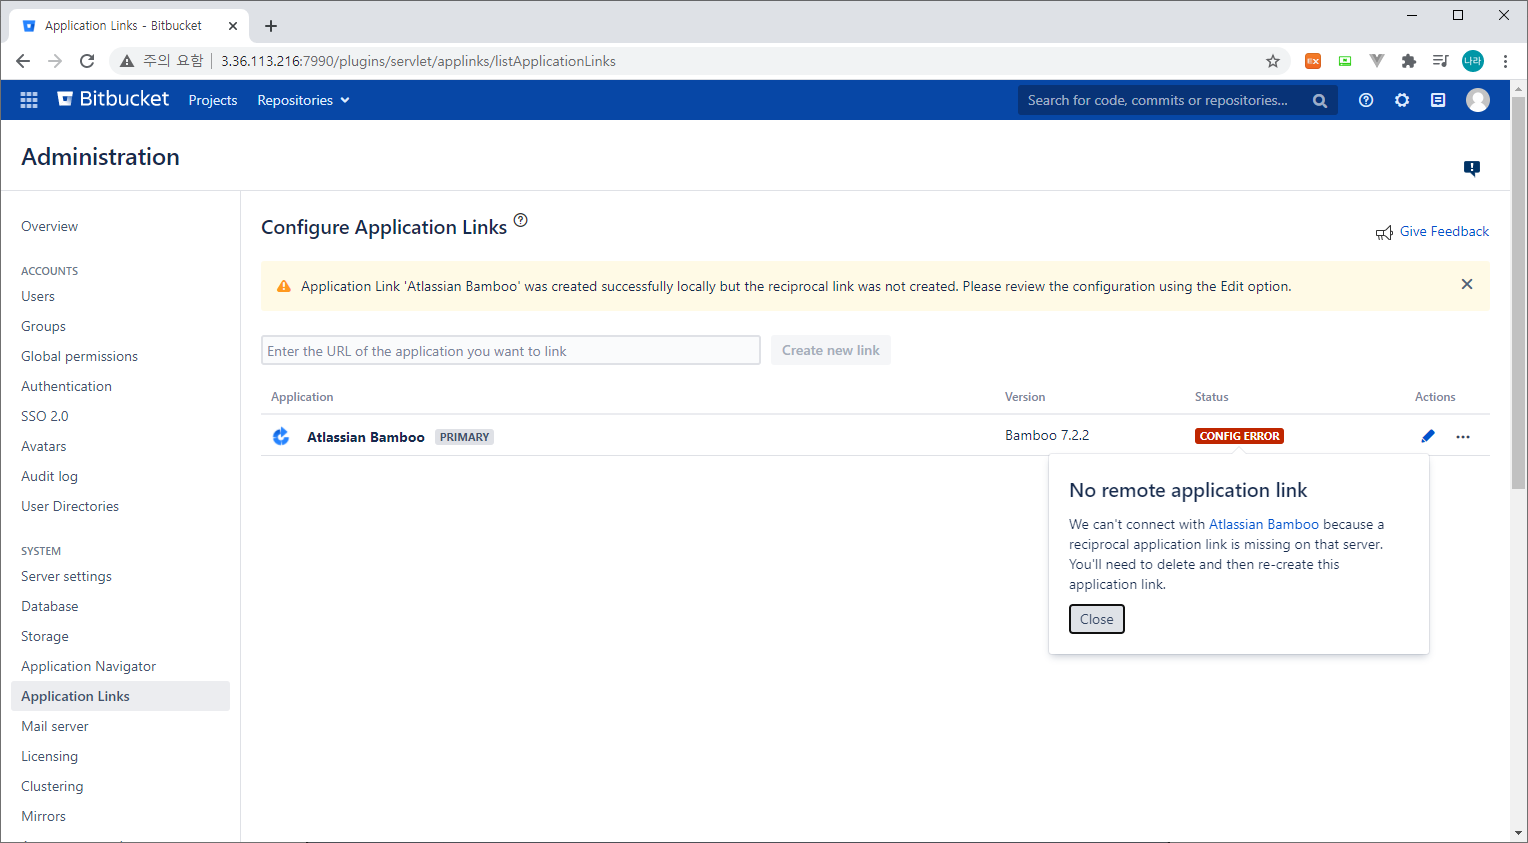Open Clustering page
1528x843 pixels.
pyautogui.click(x=52, y=786)
